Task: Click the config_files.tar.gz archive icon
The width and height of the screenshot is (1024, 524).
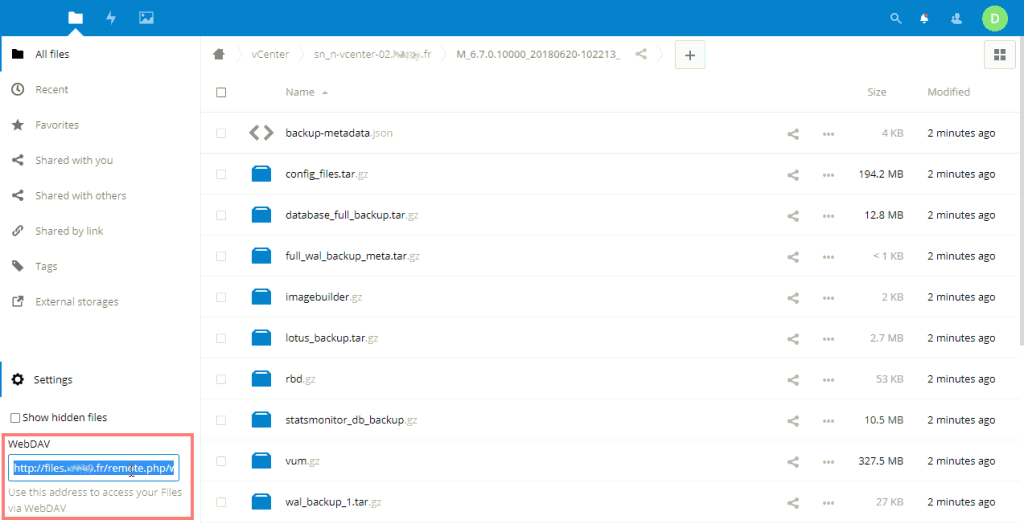Action: (x=261, y=174)
